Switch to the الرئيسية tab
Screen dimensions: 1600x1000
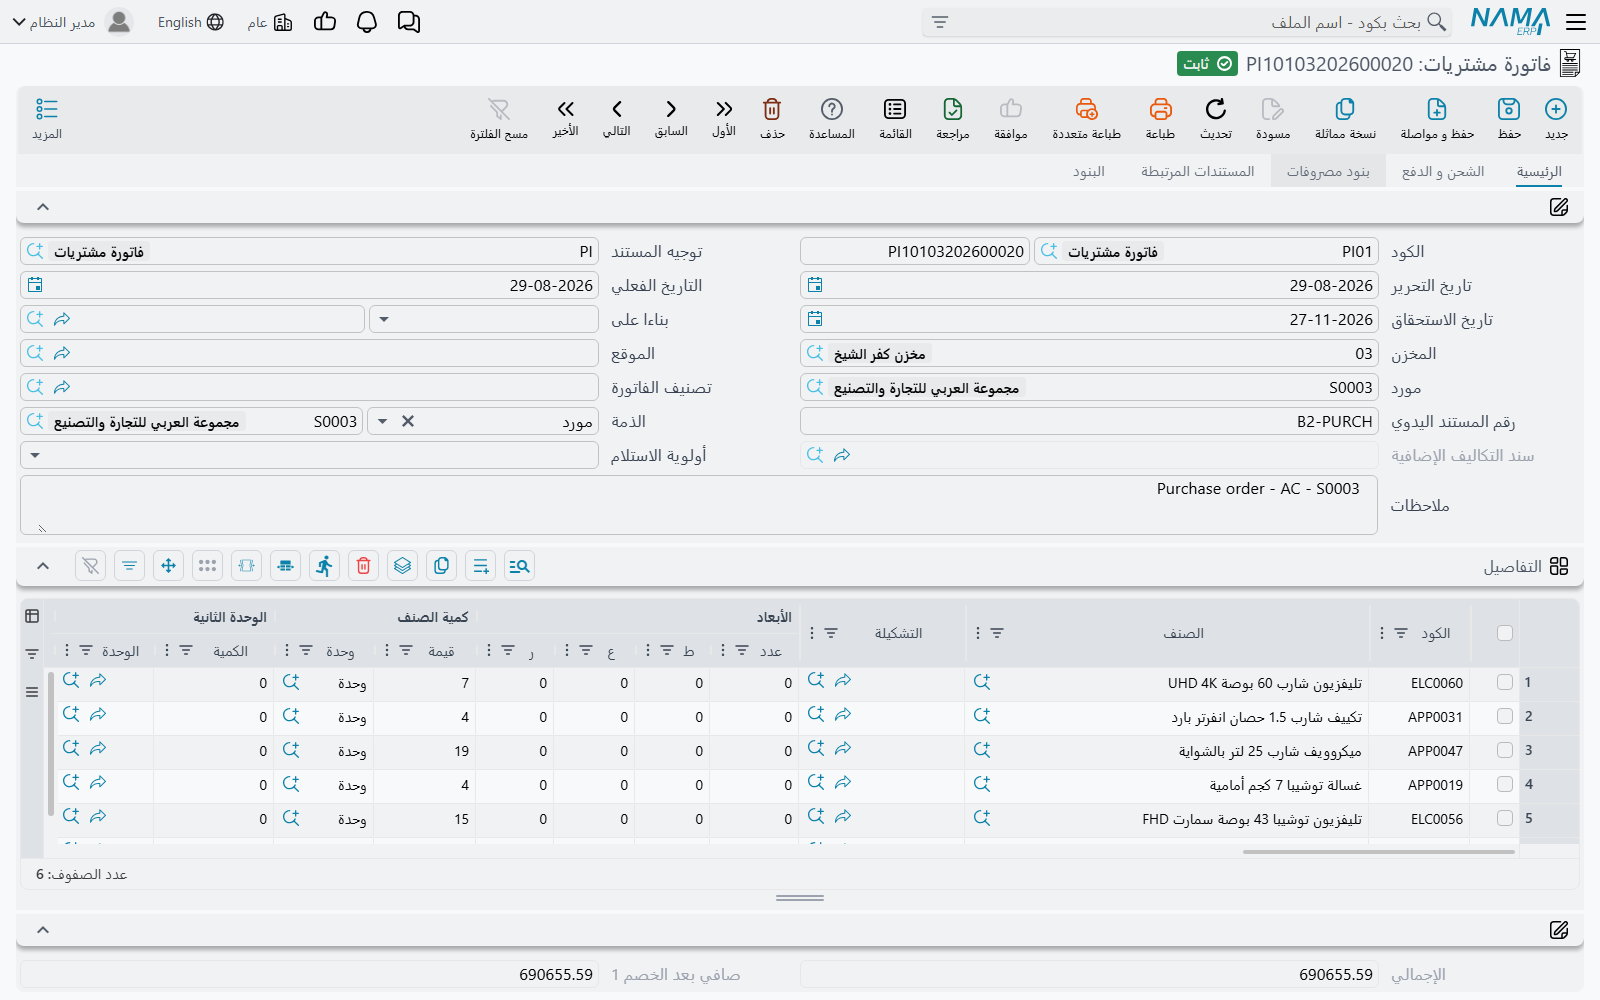1539,172
